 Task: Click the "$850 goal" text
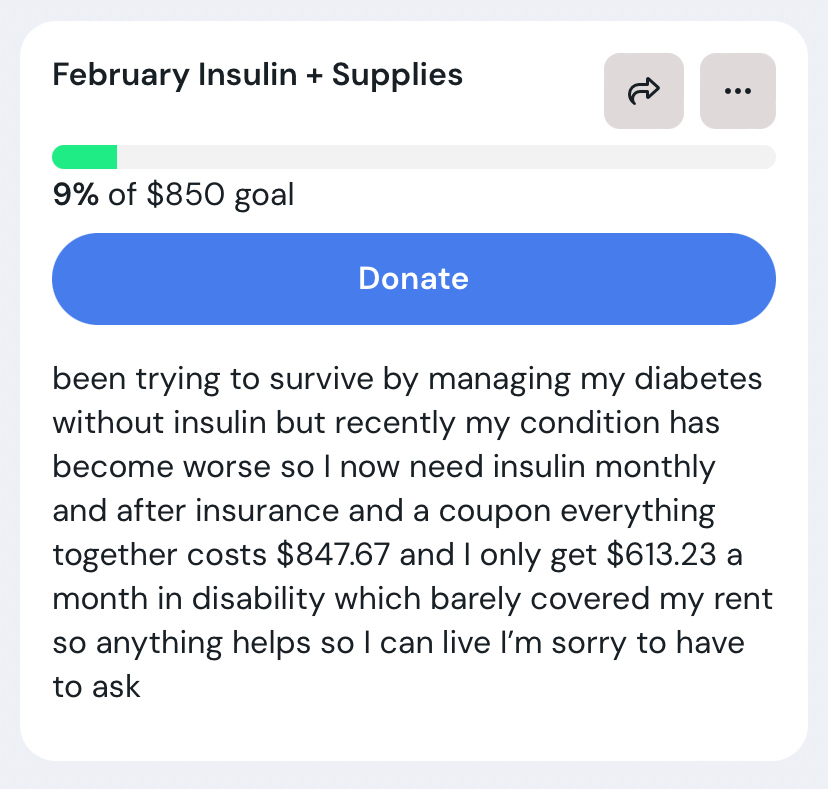coord(220,194)
